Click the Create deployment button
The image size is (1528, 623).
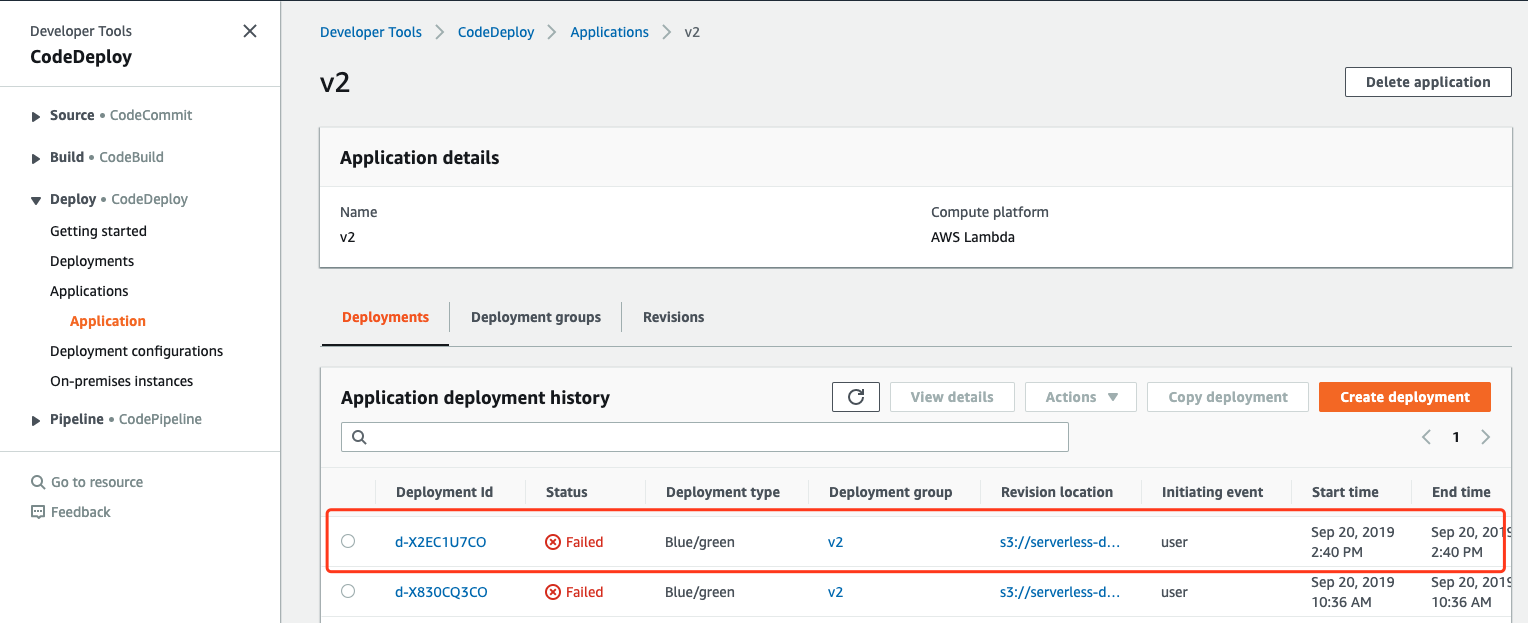1405,397
